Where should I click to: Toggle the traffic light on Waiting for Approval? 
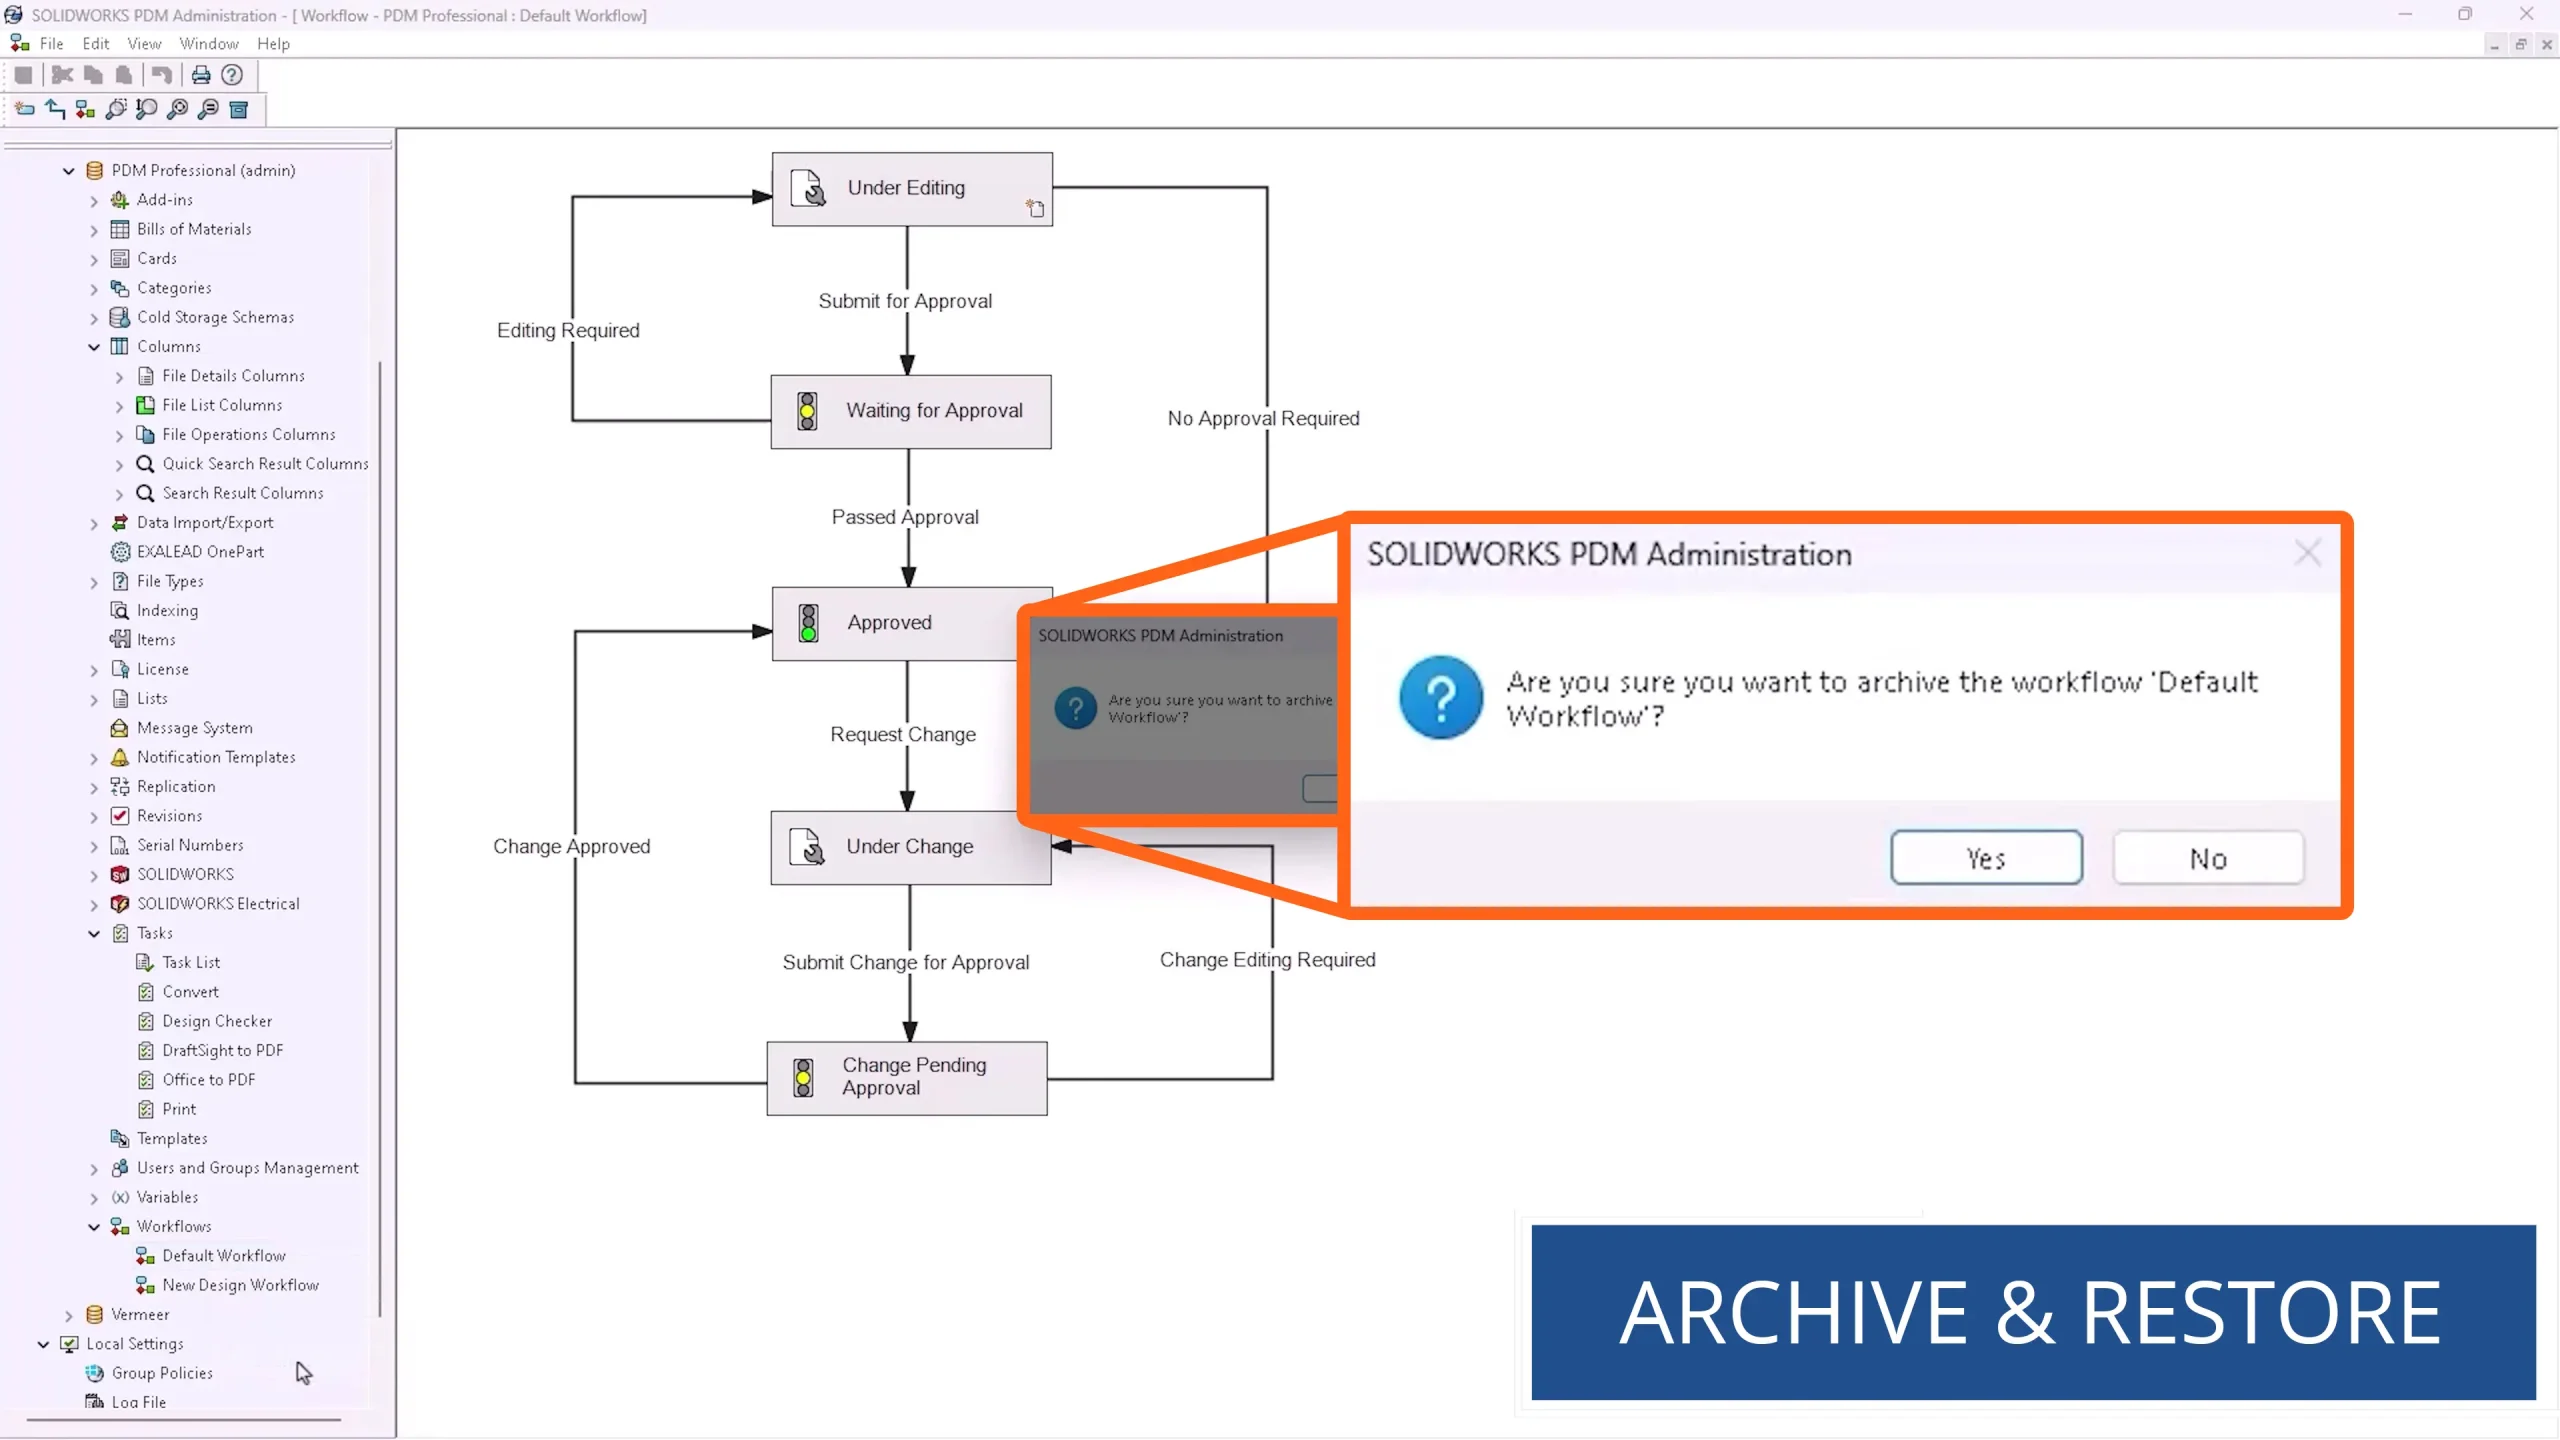click(806, 410)
